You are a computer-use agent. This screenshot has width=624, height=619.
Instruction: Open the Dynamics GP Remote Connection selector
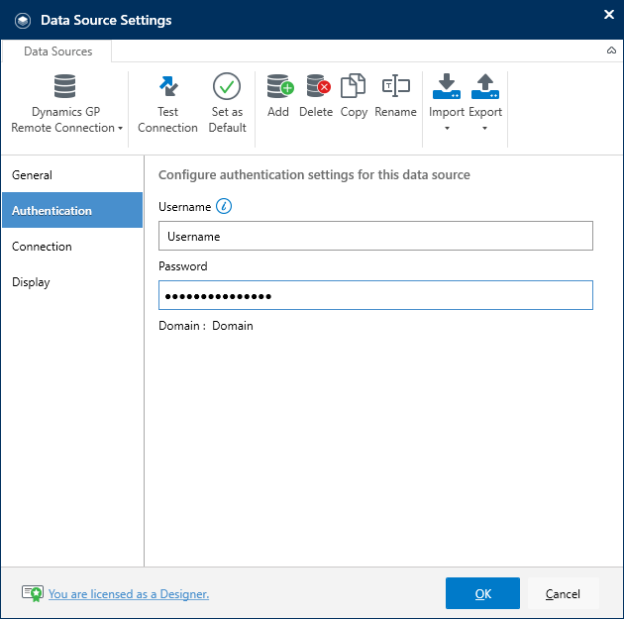point(66,104)
